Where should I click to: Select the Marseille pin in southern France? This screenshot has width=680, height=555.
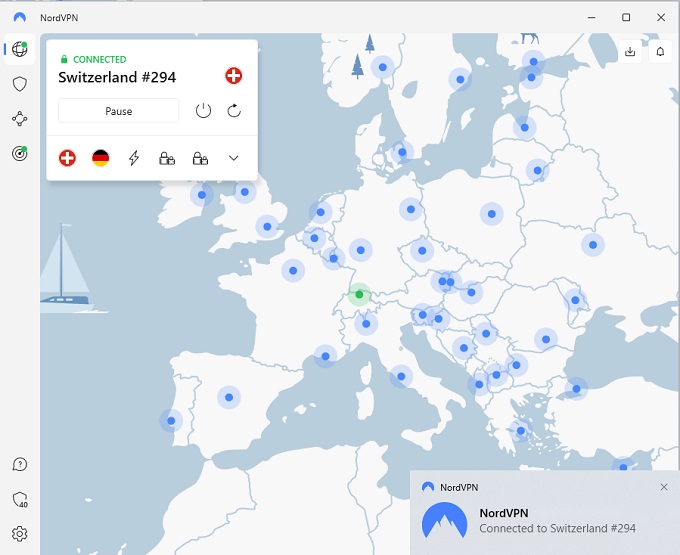point(325,356)
